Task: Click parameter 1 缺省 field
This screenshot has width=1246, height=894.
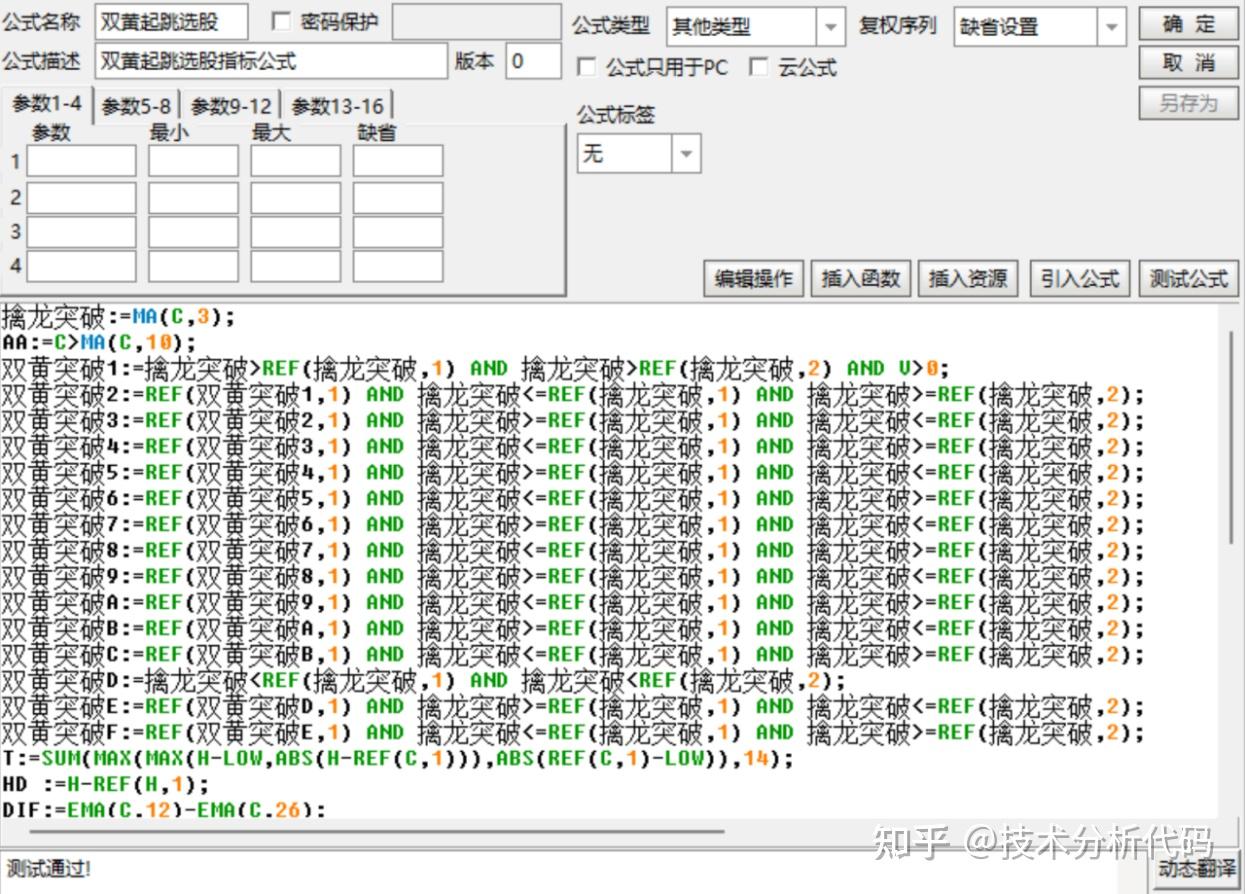Action: [398, 161]
